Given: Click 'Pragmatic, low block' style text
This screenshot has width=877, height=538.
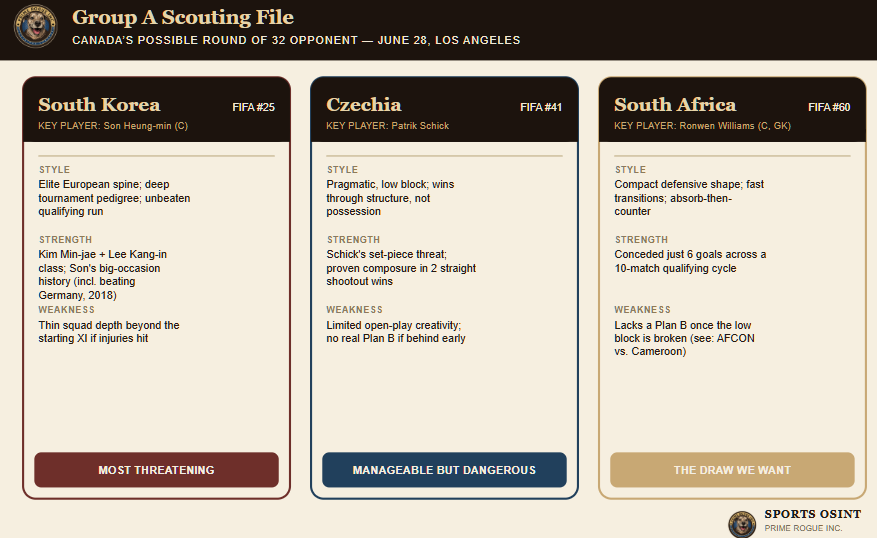Looking at the screenshot, I should (390, 198).
